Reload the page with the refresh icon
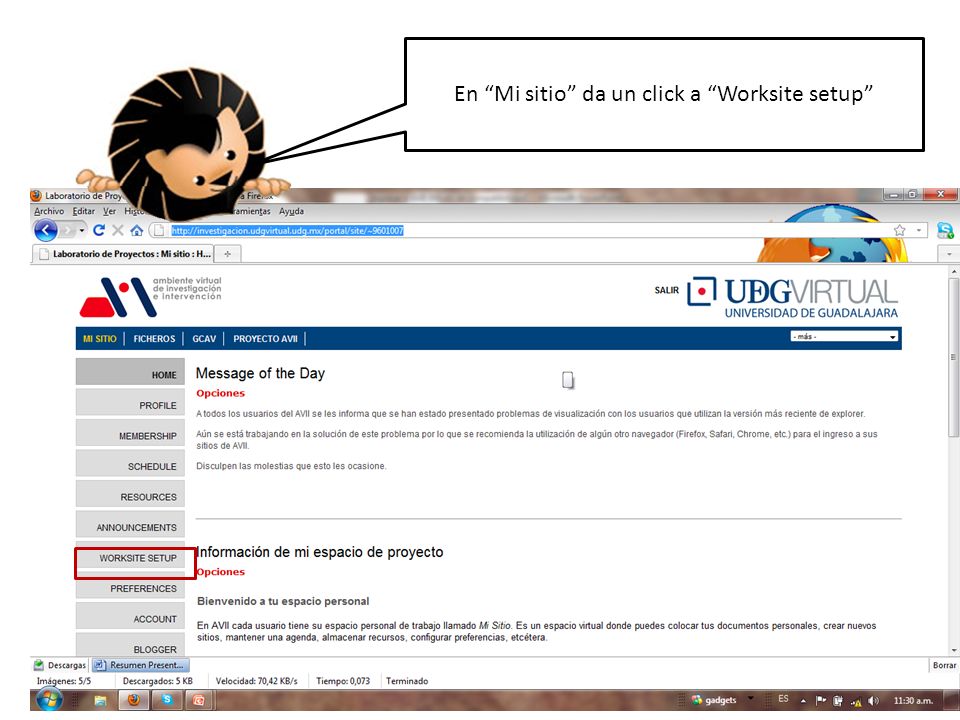This screenshot has width=960, height=720. [x=99, y=230]
